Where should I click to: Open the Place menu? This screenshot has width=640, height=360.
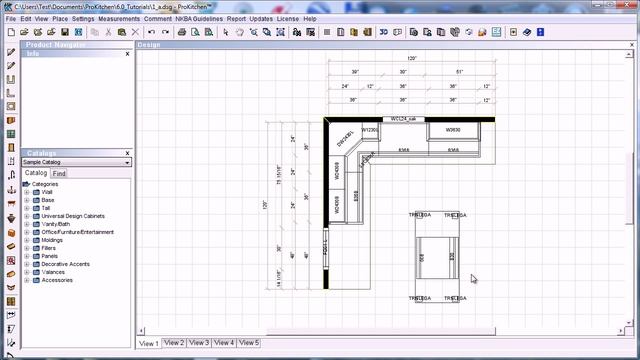pos(60,19)
